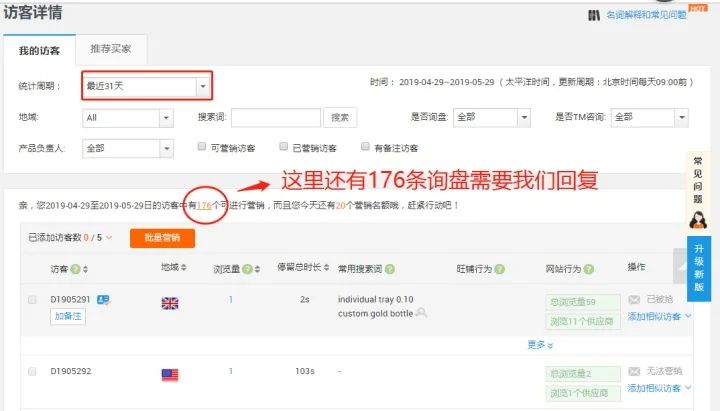Click the 搜索词 input field
The image size is (720, 411).
[x=276, y=118]
